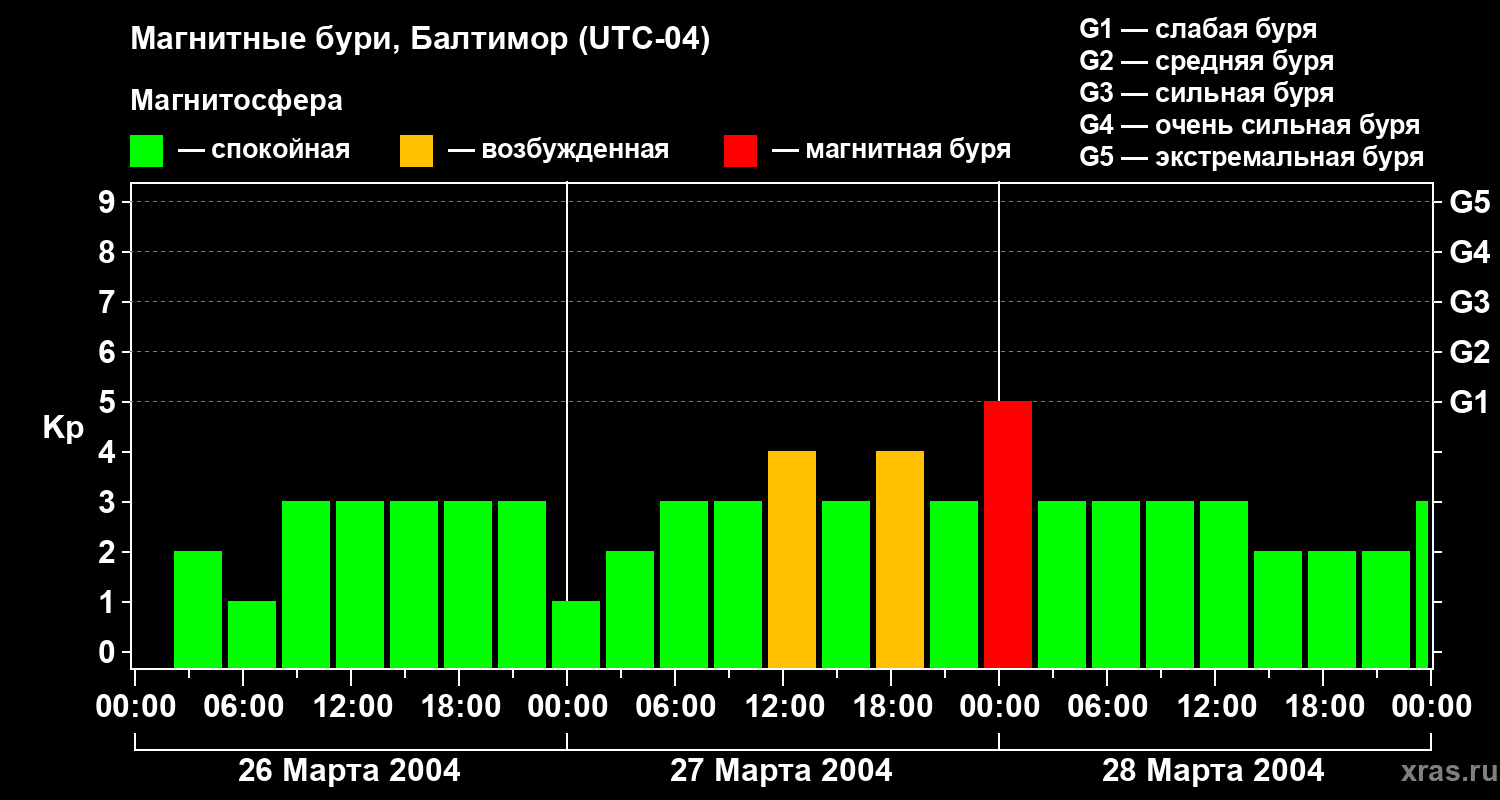Click the 18:00 time label for 28 Марта
Screen dimensions: 1500x800
(x=1323, y=707)
